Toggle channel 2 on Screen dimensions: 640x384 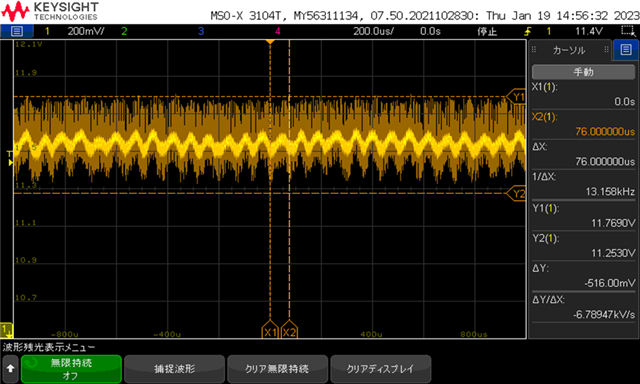point(124,31)
